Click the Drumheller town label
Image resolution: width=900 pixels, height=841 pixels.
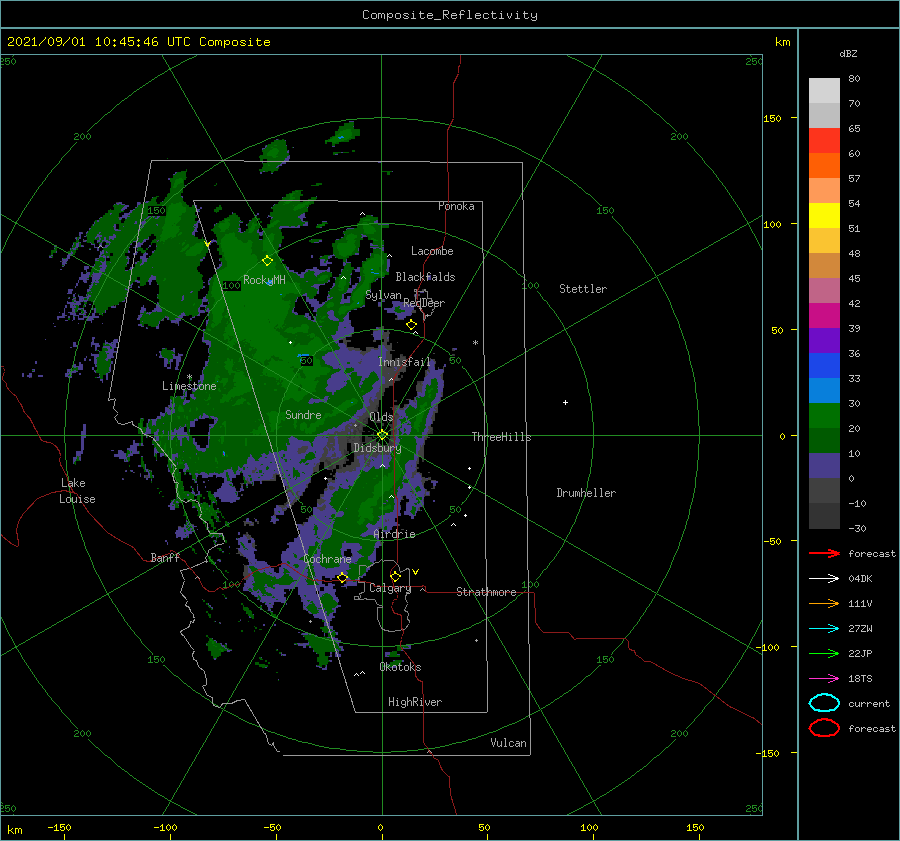(x=586, y=493)
